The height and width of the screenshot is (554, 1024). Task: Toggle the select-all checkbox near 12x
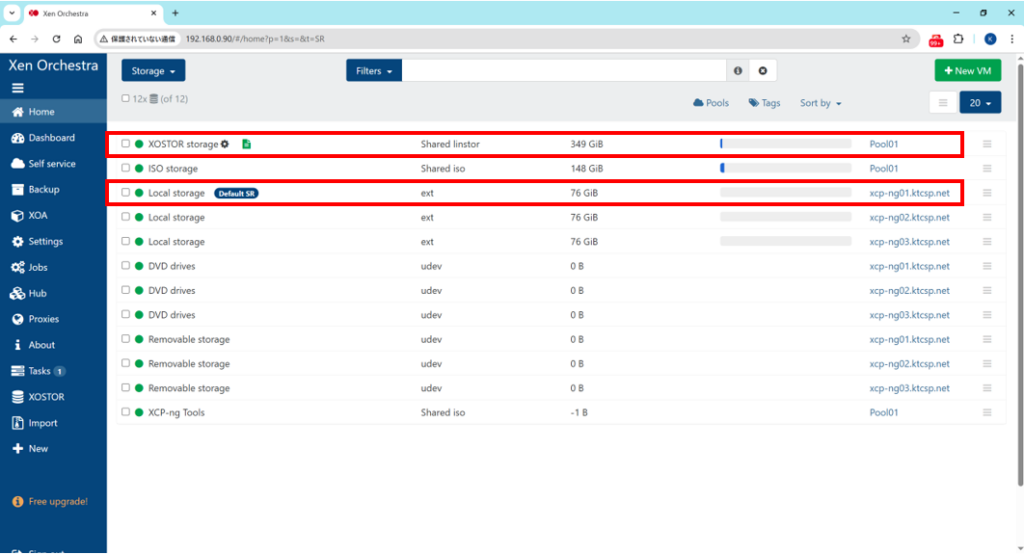coord(125,99)
